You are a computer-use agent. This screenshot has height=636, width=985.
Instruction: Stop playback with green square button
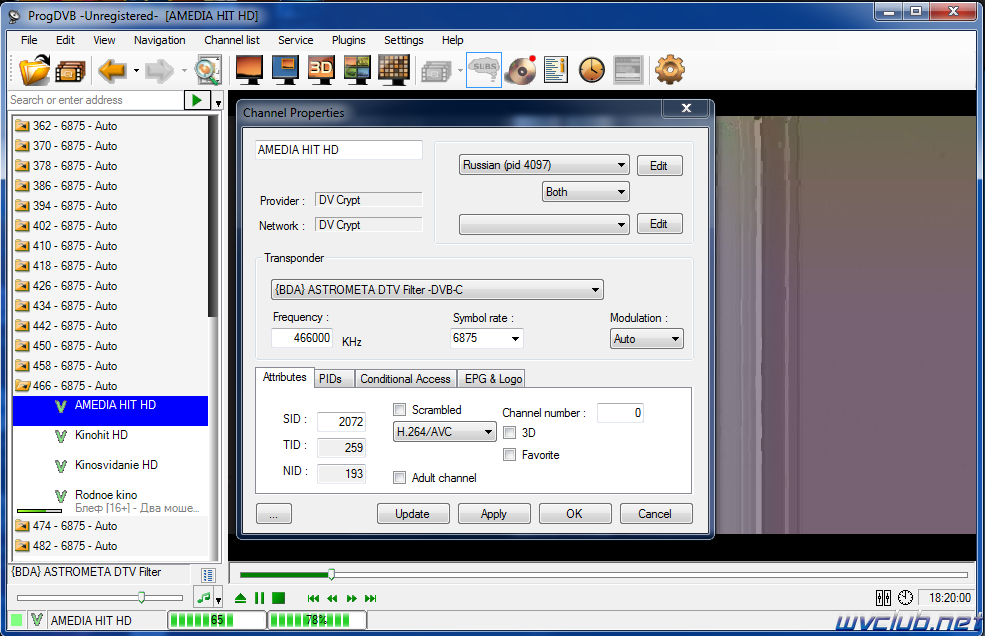click(x=278, y=598)
